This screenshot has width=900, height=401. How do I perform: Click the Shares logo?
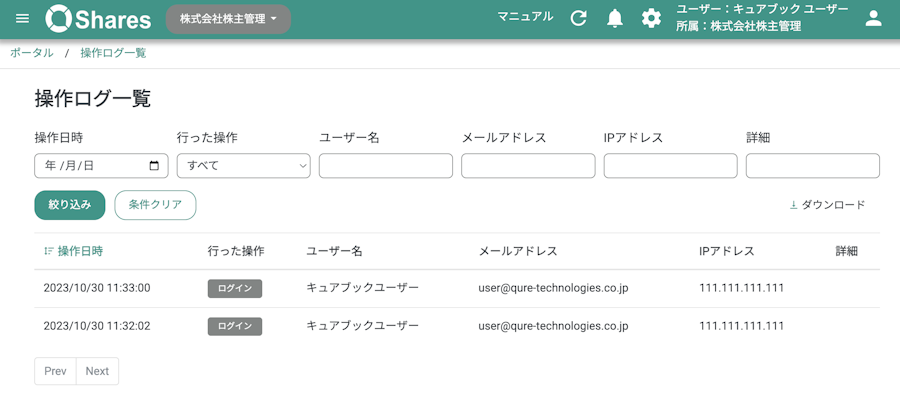tap(99, 19)
